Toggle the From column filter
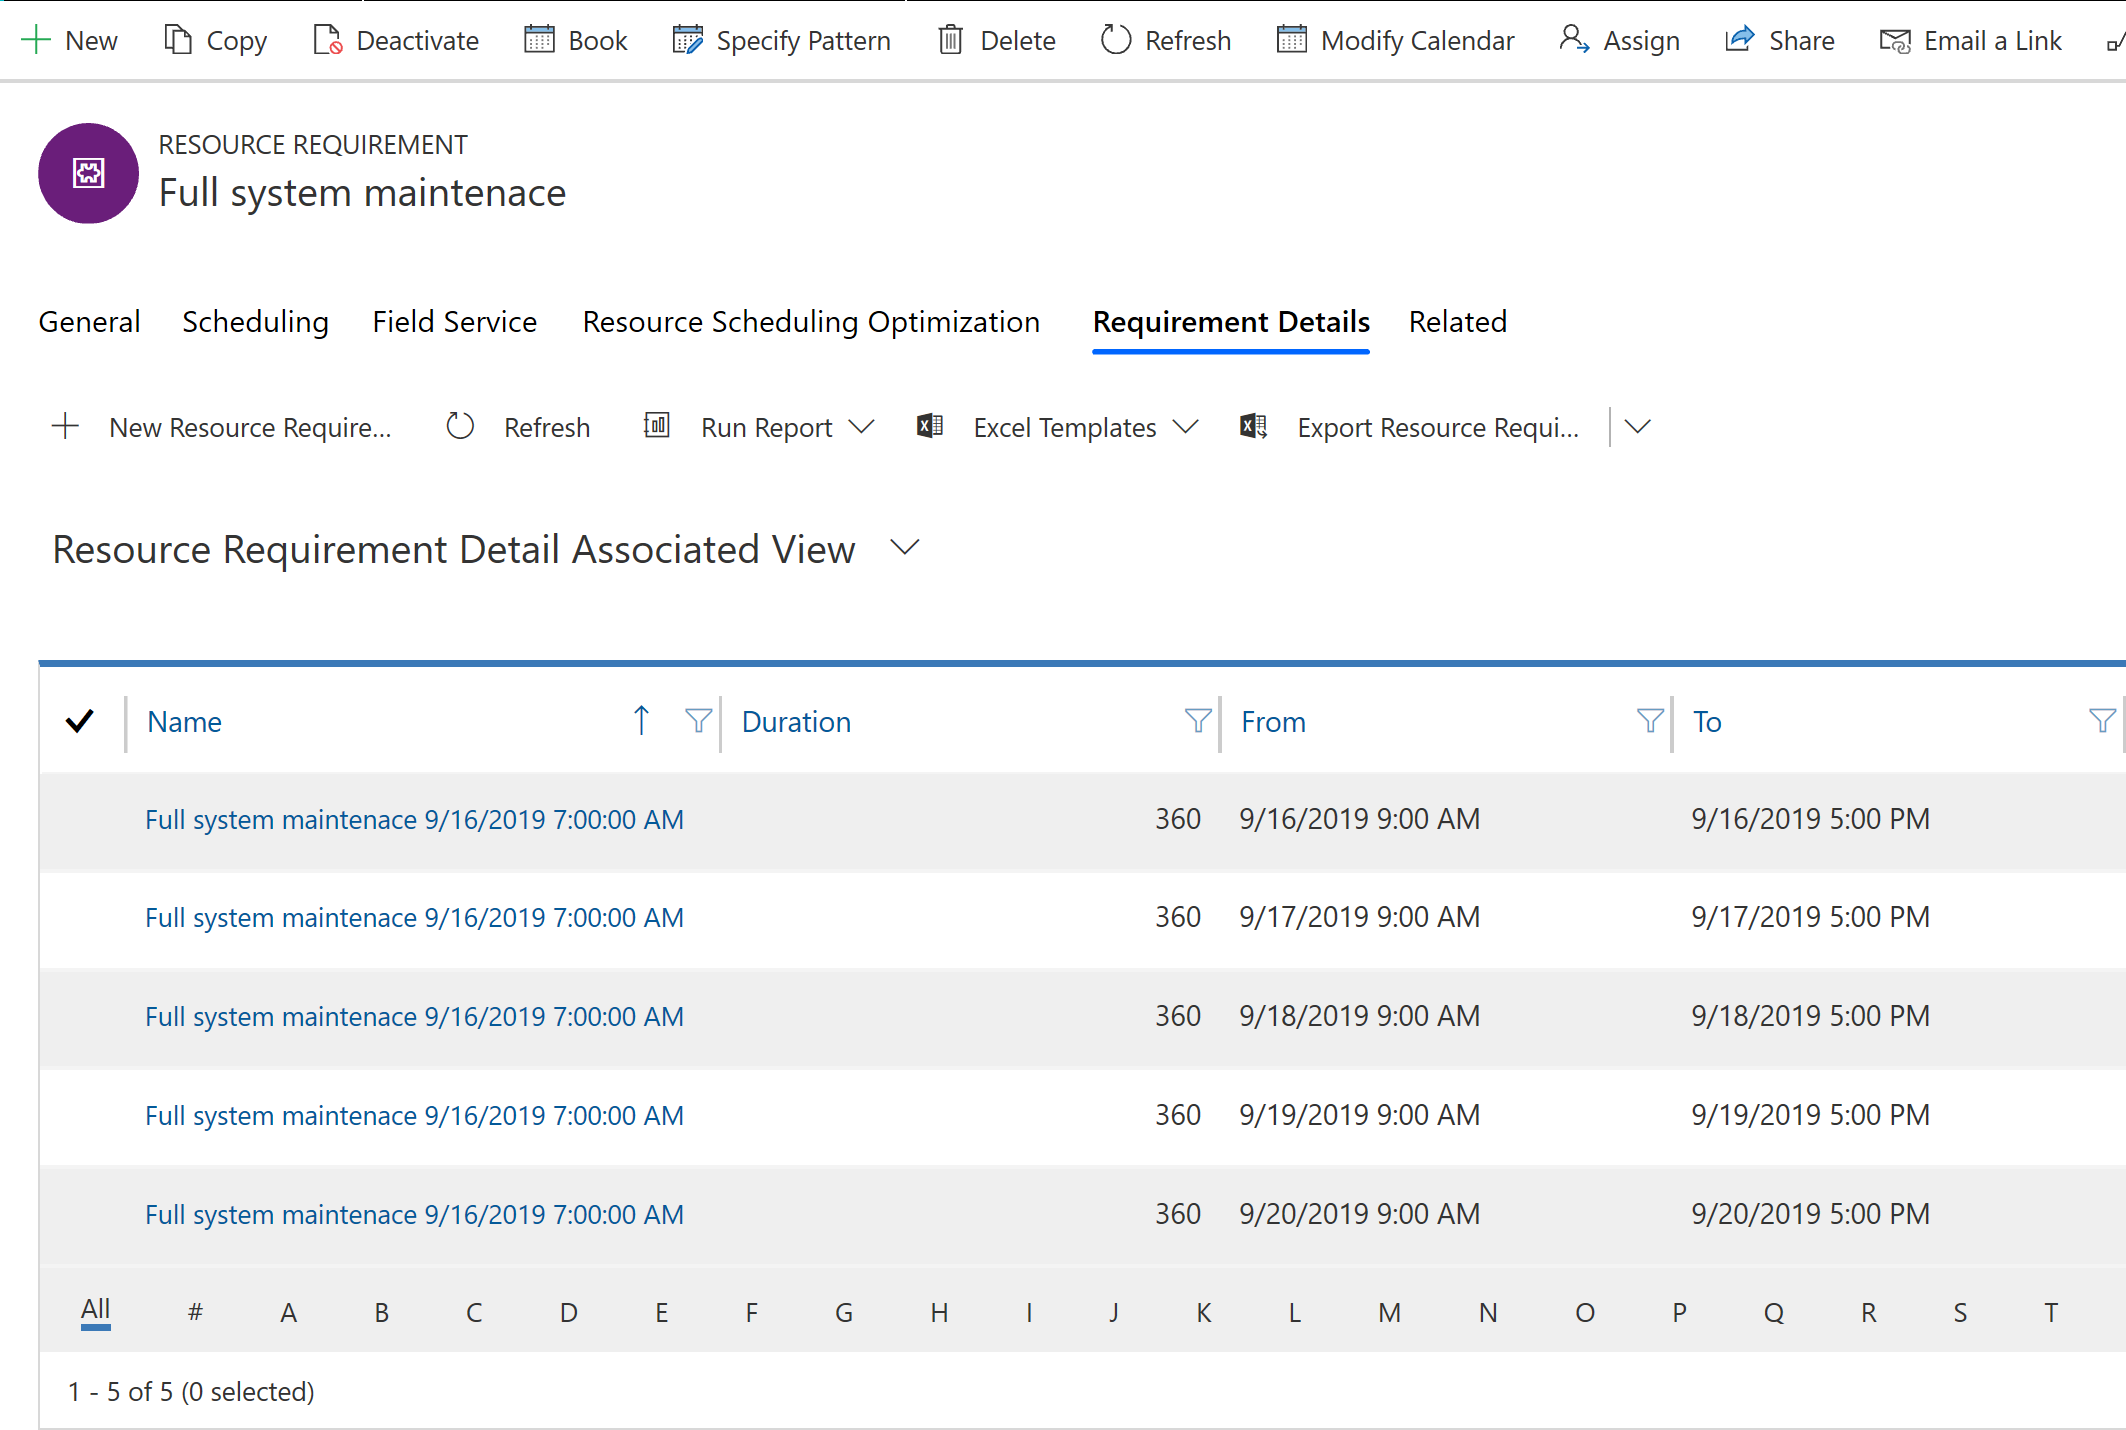 [x=1642, y=723]
